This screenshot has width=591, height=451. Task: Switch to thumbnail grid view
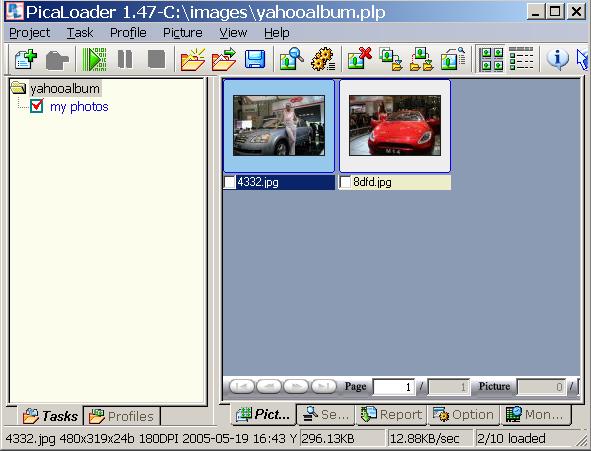tap(492, 59)
